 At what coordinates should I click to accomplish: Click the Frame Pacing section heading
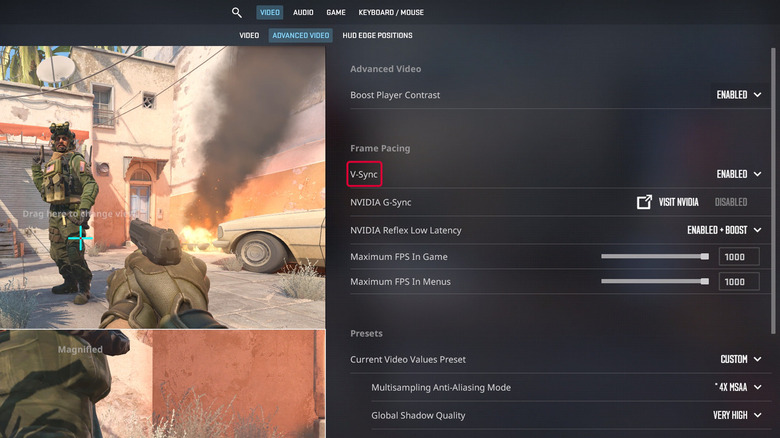(380, 148)
